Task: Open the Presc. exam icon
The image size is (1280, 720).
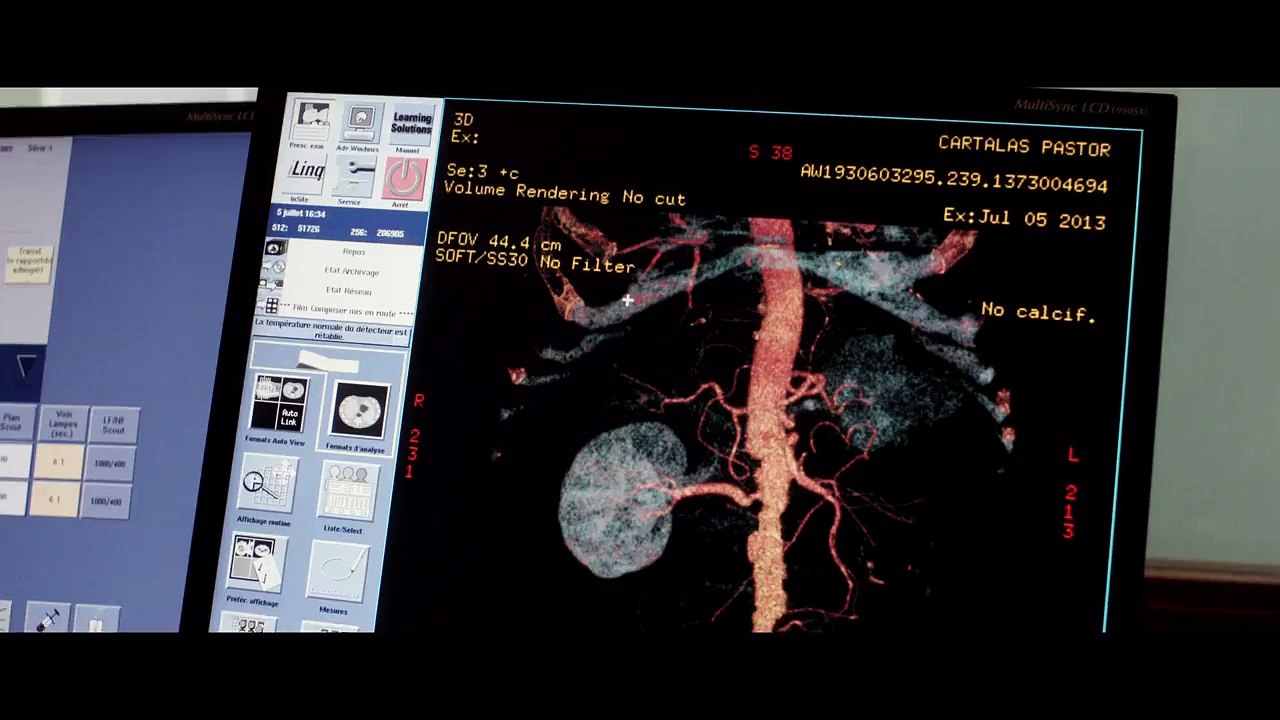Action: 312,122
